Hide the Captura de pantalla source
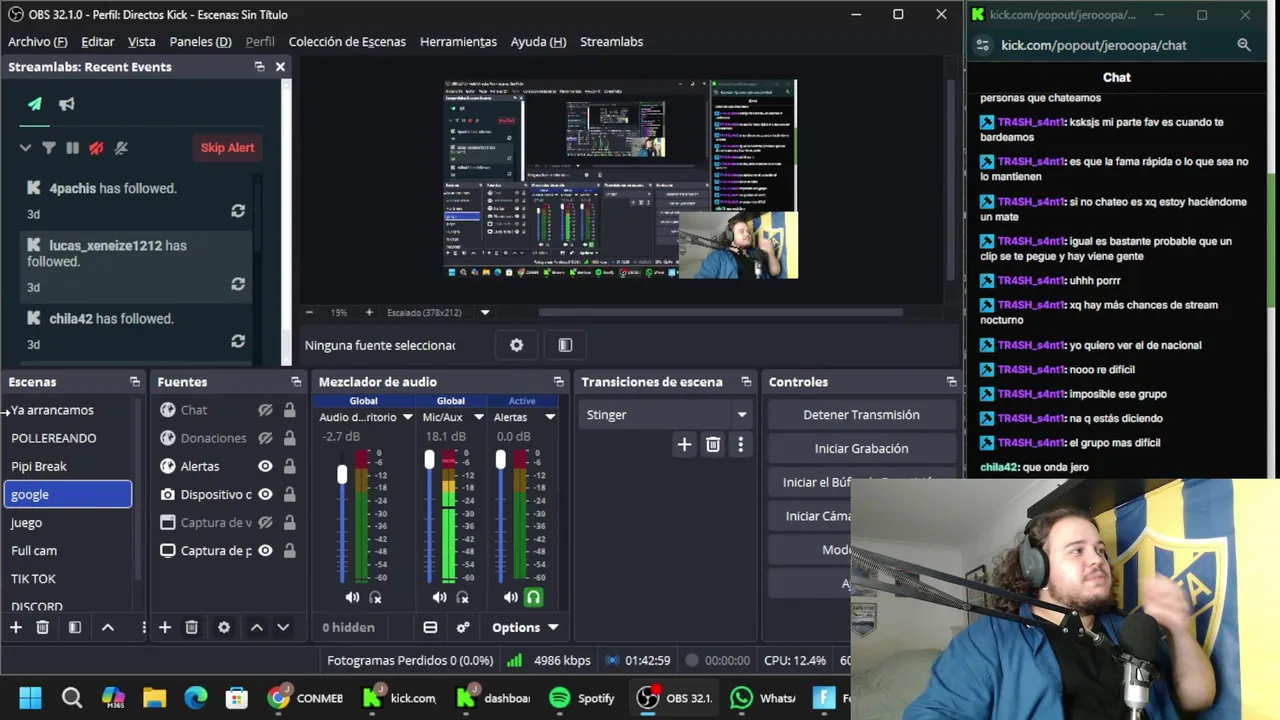The height and width of the screenshot is (720, 1280). (x=265, y=550)
